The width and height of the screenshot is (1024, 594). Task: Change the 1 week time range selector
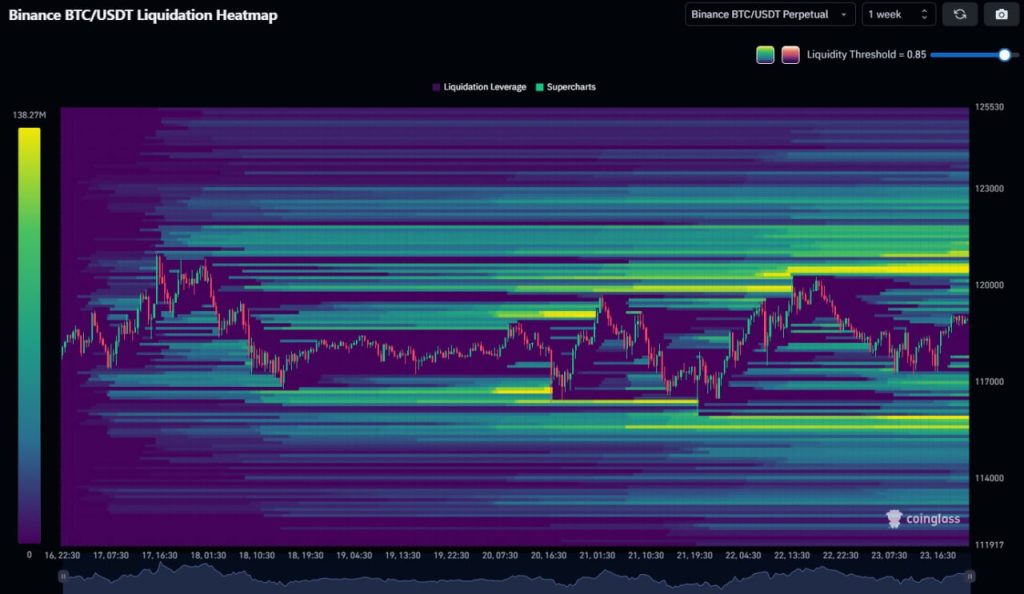click(899, 14)
